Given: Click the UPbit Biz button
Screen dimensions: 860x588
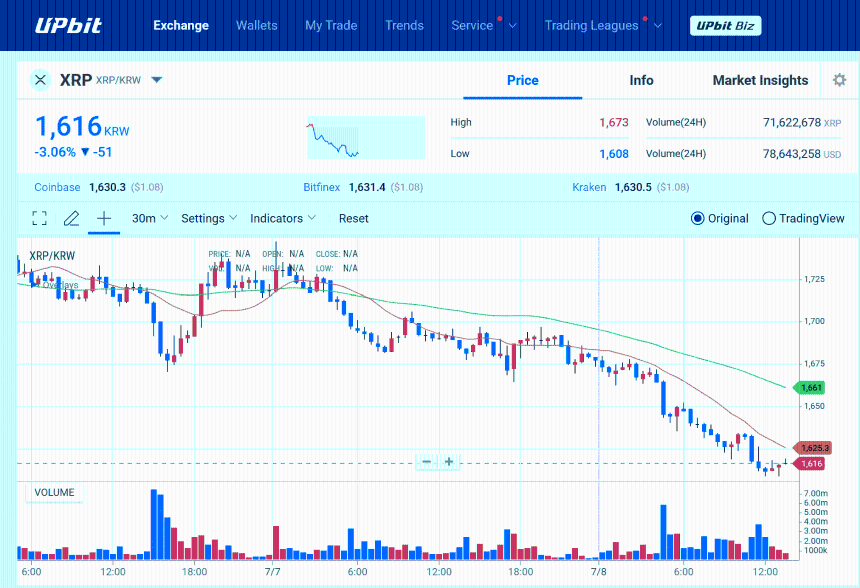Looking at the screenshot, I should [725, 26].
